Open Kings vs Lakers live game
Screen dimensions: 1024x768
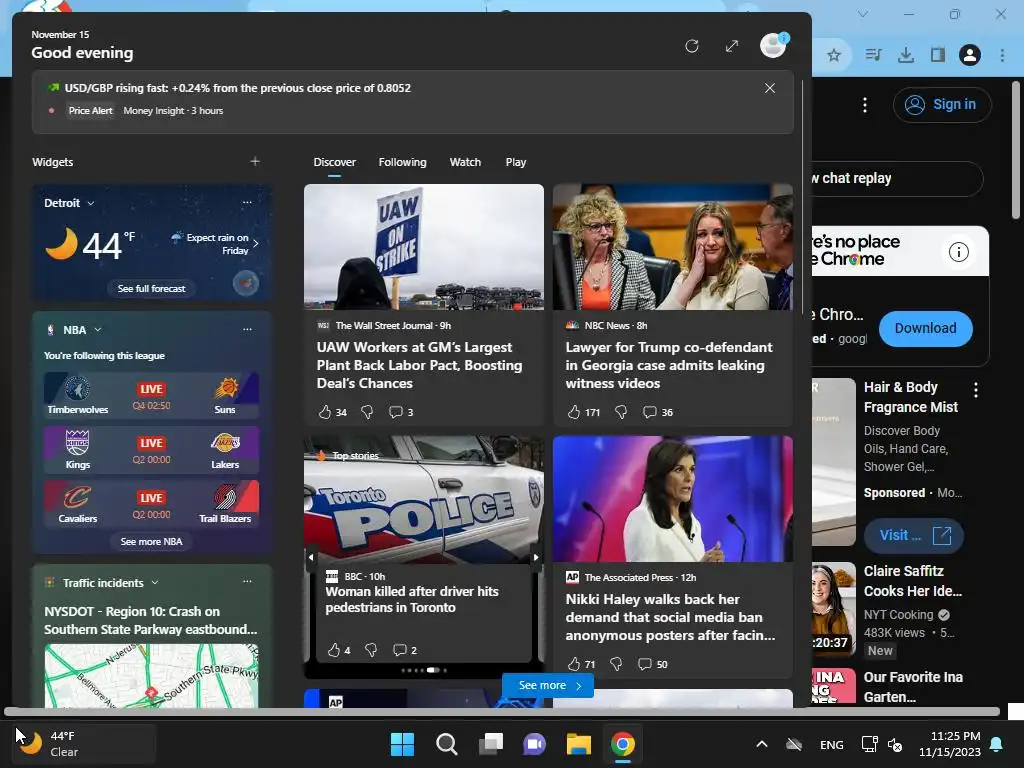pyautogui.click(x=152, y=450)
